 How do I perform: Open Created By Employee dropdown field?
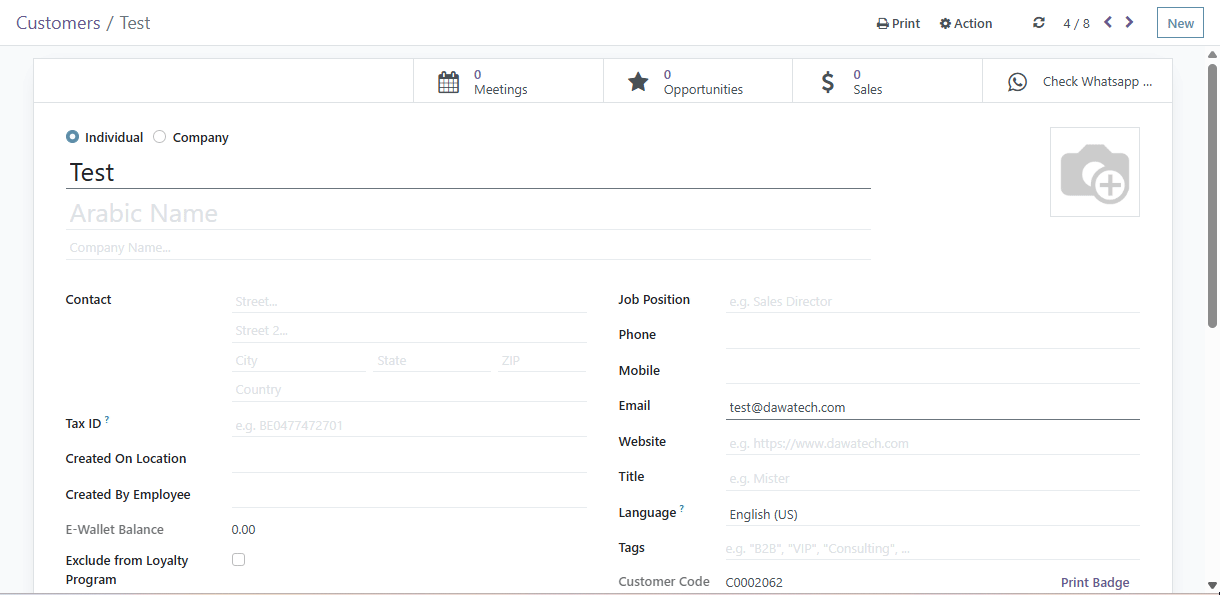point(409,495)
